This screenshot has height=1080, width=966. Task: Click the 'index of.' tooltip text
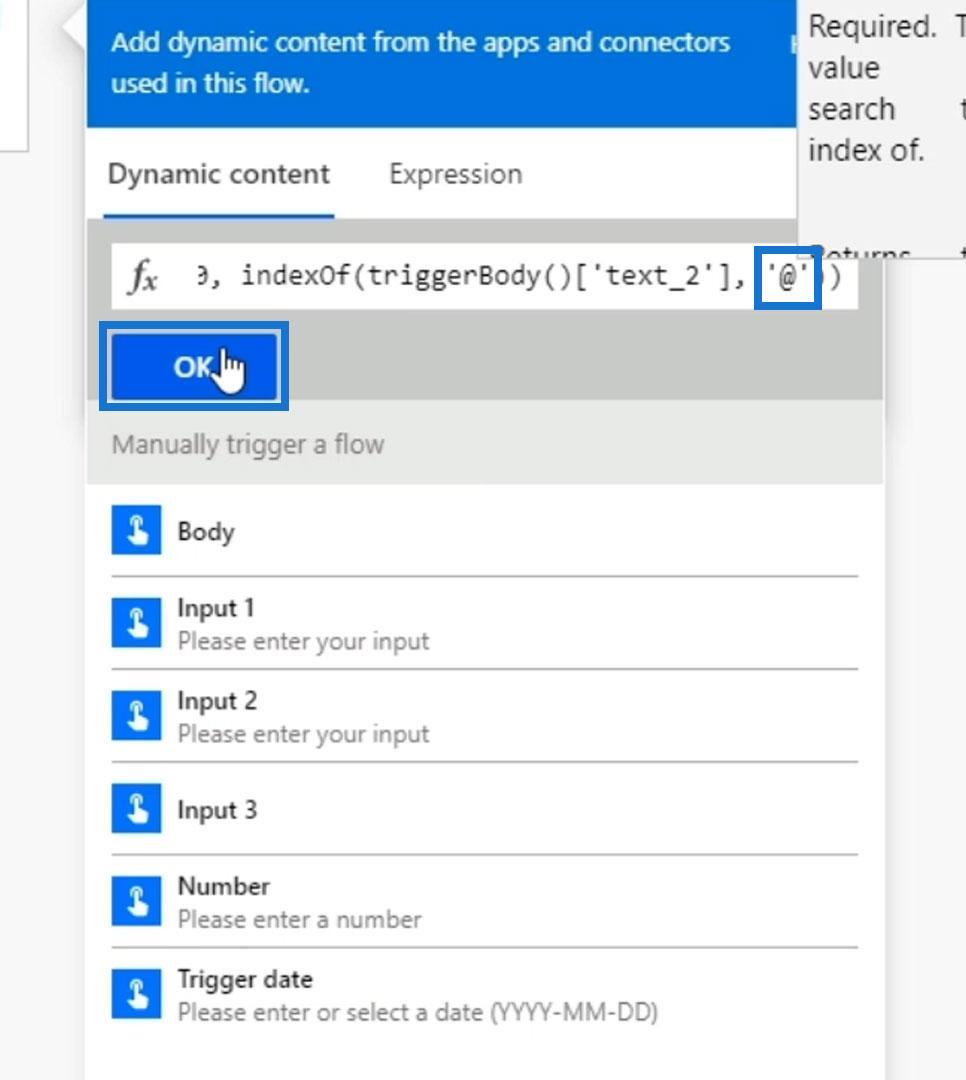tap(865, 150)
